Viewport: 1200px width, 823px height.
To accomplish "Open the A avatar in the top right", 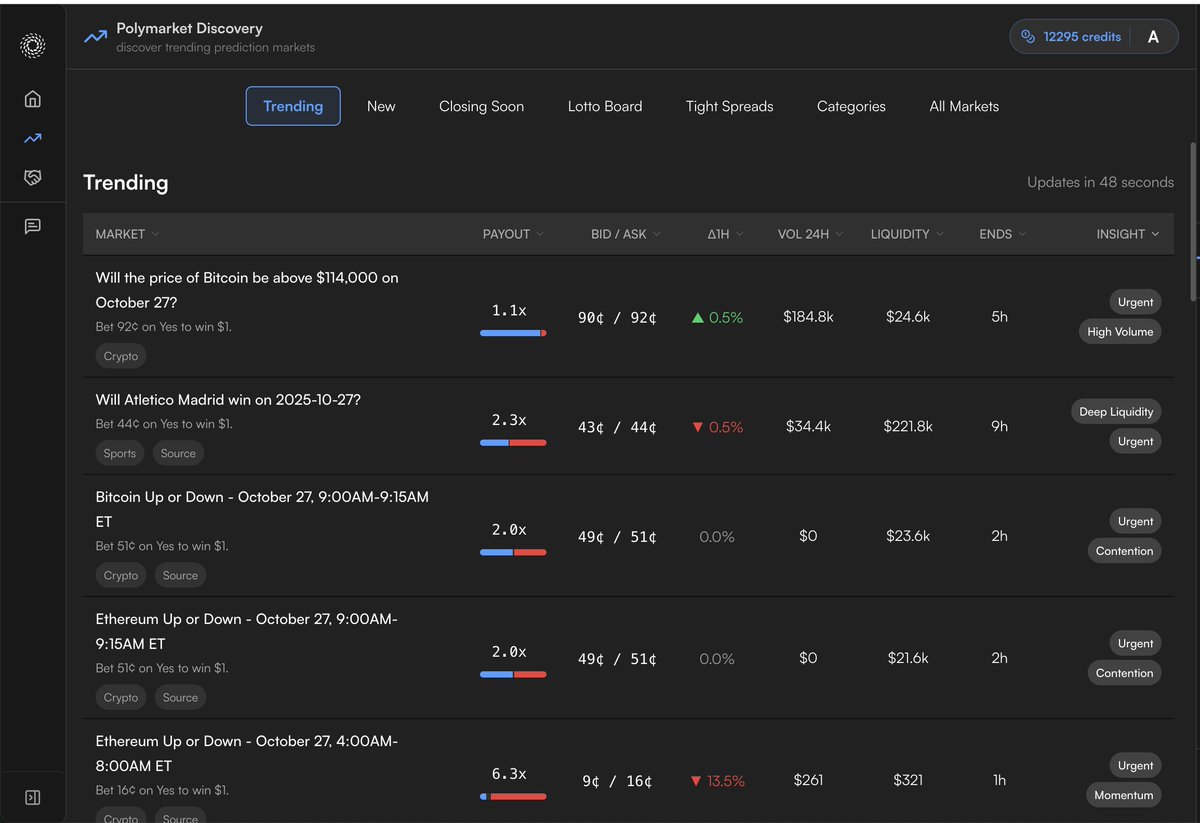I will click(1153, 36).
